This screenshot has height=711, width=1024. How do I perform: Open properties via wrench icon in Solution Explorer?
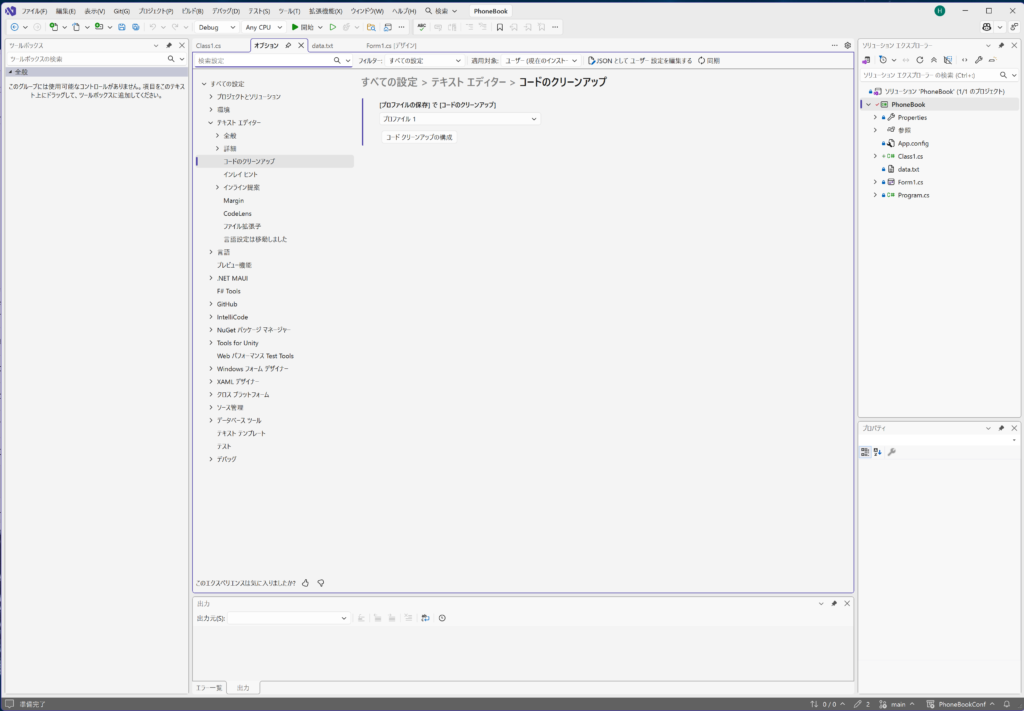pos(978,60)
